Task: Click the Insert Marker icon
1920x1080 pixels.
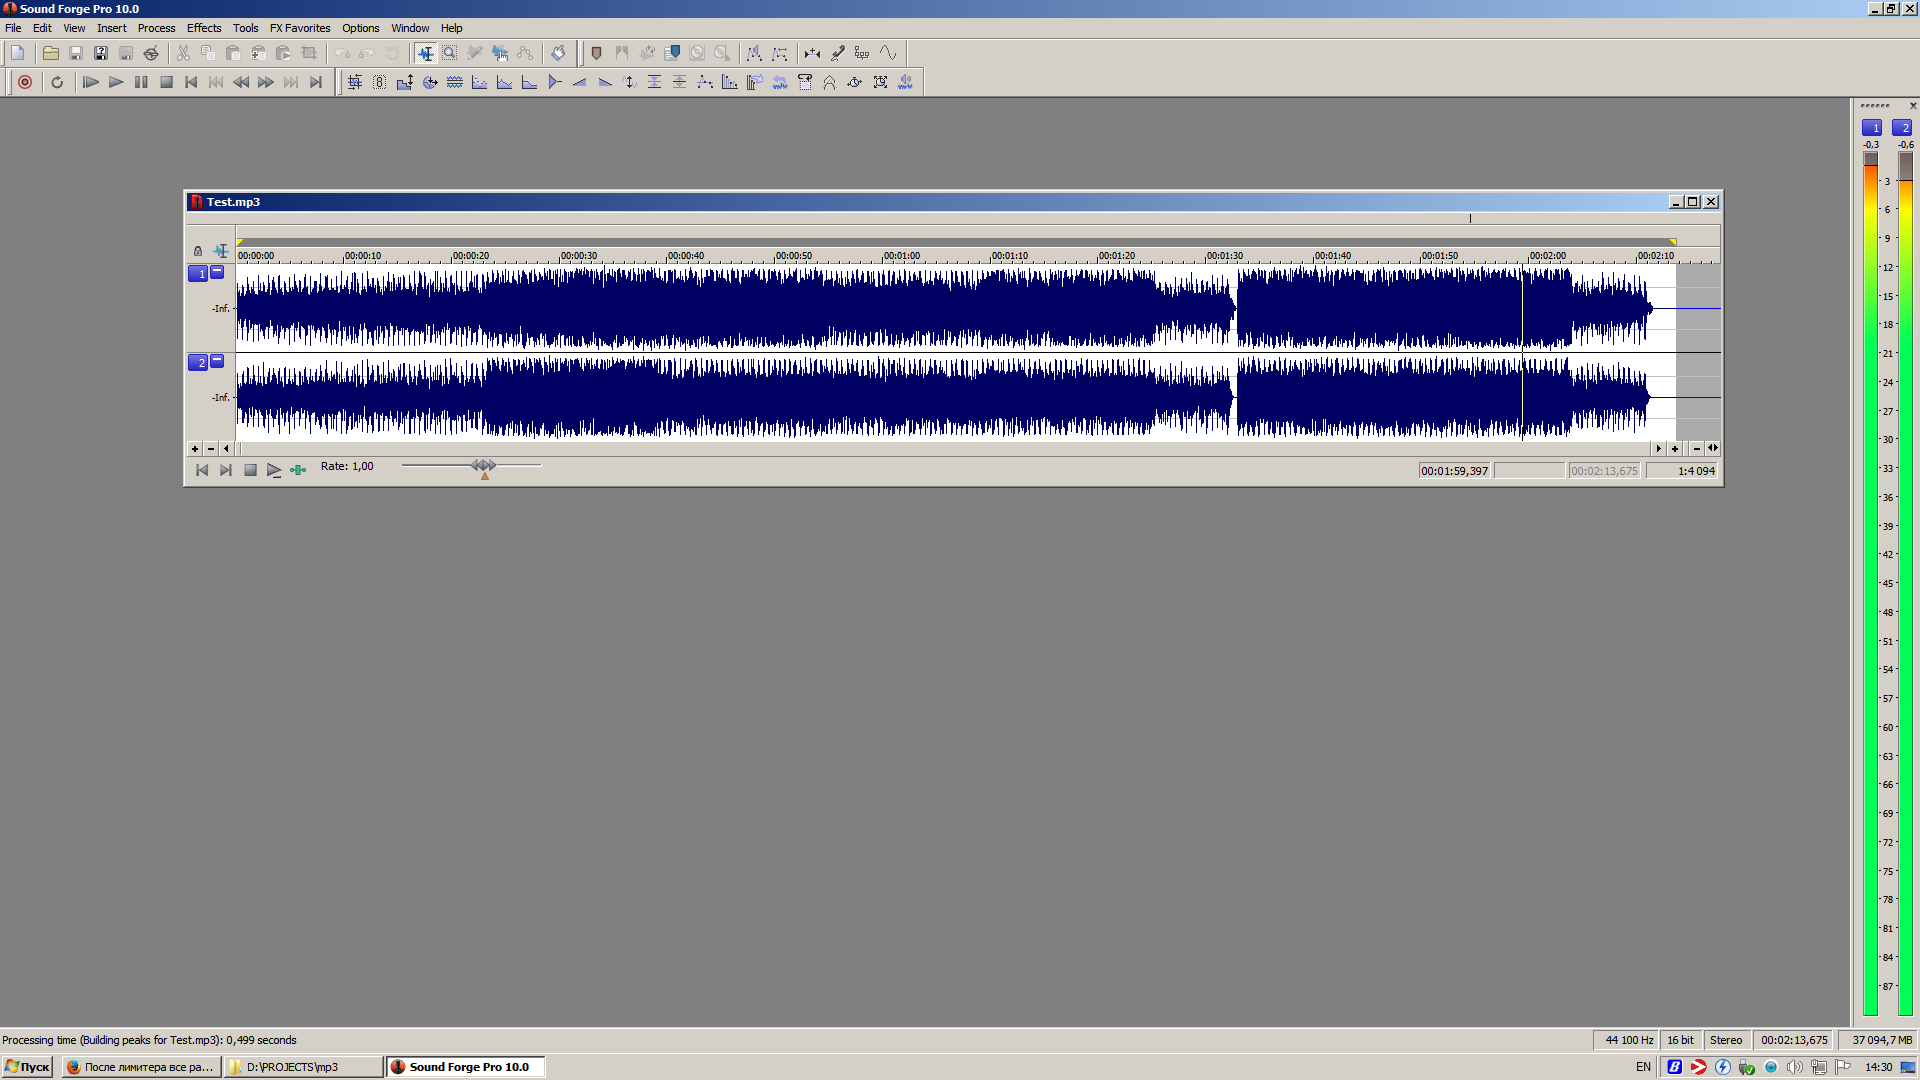Action: (x=596, y=53)
